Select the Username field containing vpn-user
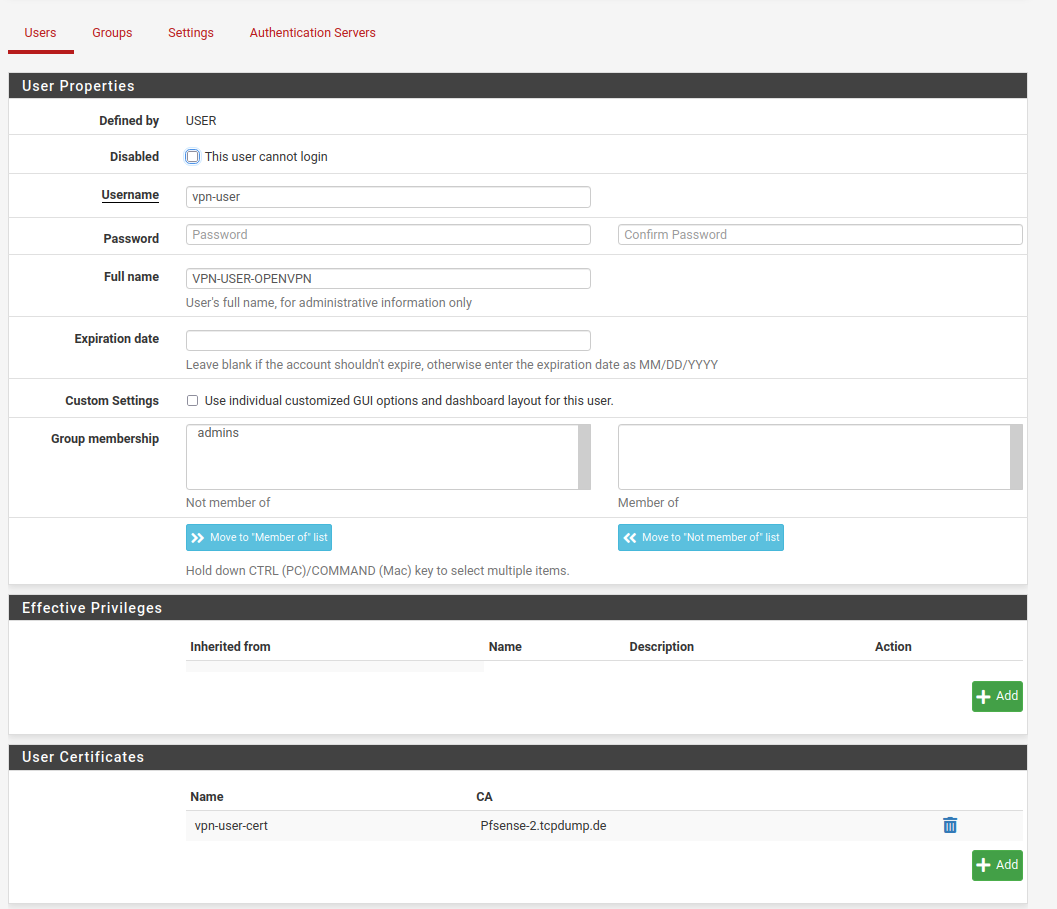Image resolution: width=1057 pixels, height=909 pixels. 388,196
